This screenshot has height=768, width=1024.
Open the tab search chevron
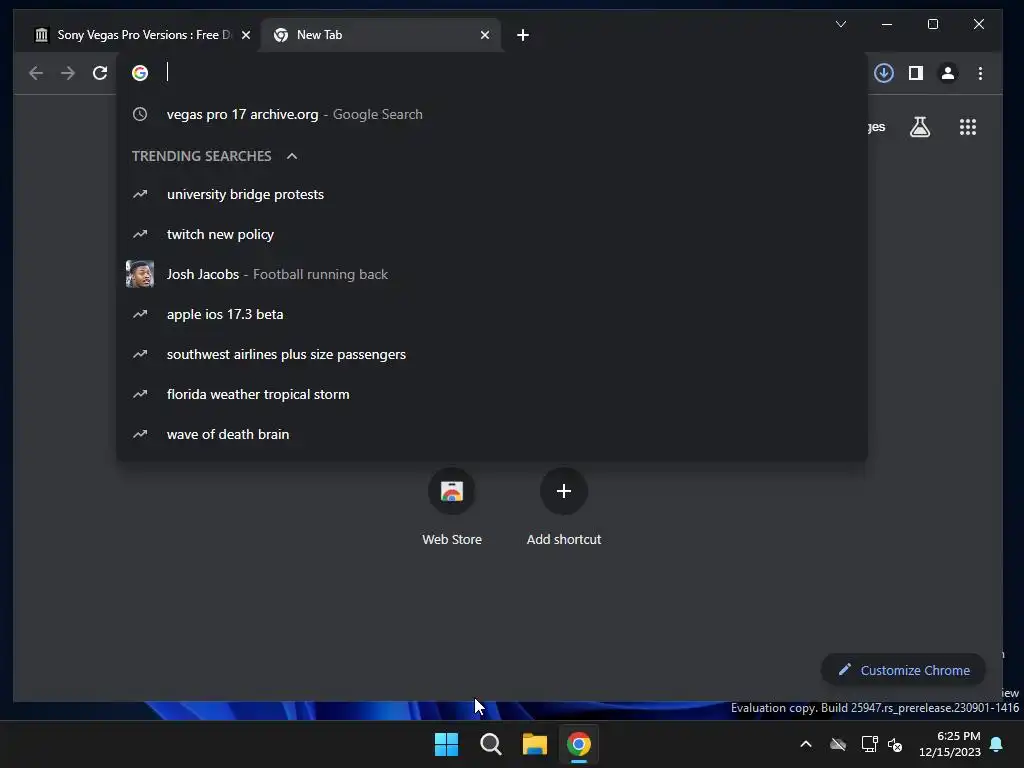[841, 24]
